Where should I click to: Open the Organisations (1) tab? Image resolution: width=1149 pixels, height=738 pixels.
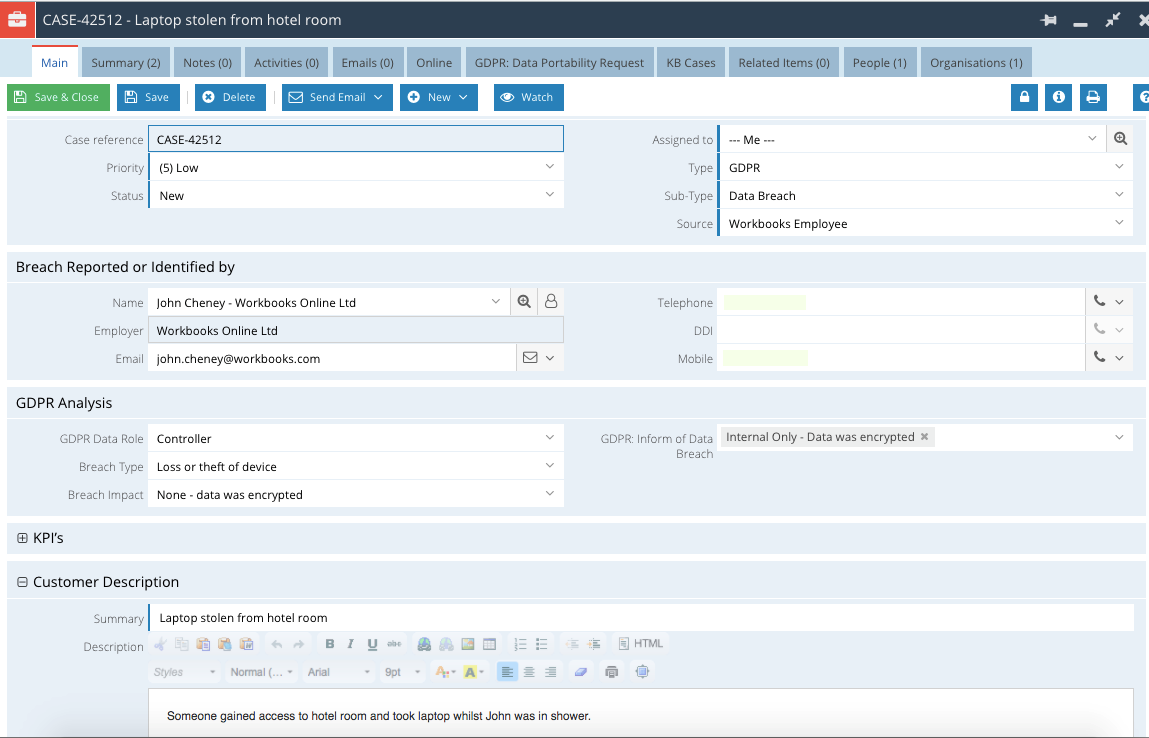976,62
